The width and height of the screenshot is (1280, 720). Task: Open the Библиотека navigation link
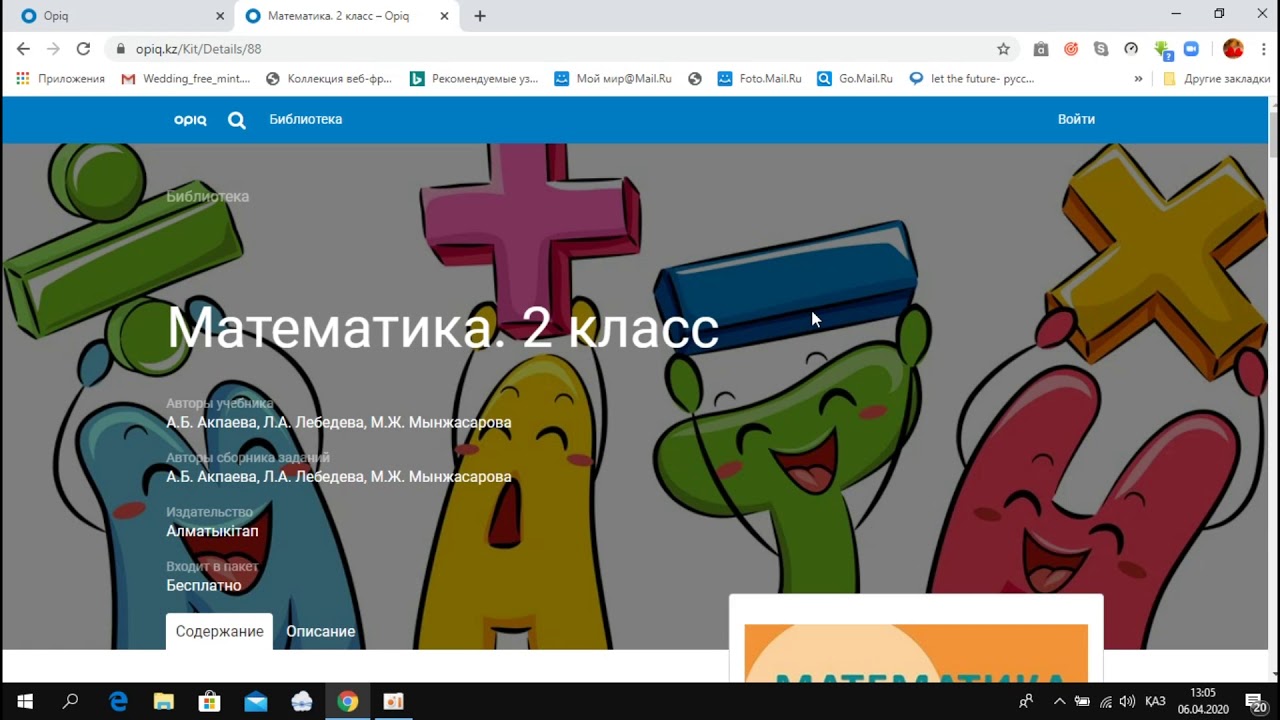(305, 119)
